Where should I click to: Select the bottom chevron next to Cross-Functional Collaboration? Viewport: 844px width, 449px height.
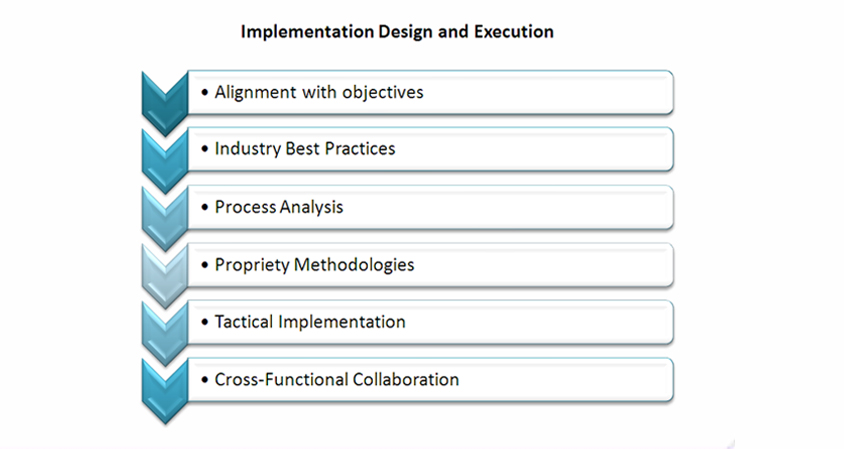coord(165,391)
